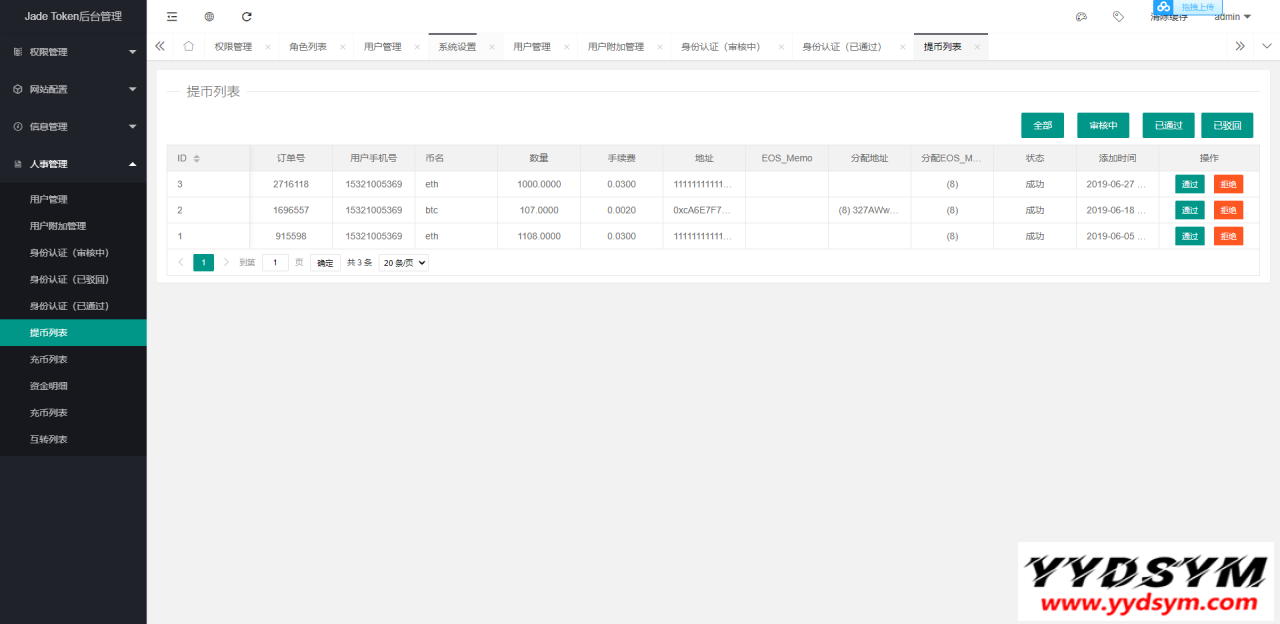1280x624 pixels.
Task: Open the admin user dropdown
Action: (x=1230, y=17)
